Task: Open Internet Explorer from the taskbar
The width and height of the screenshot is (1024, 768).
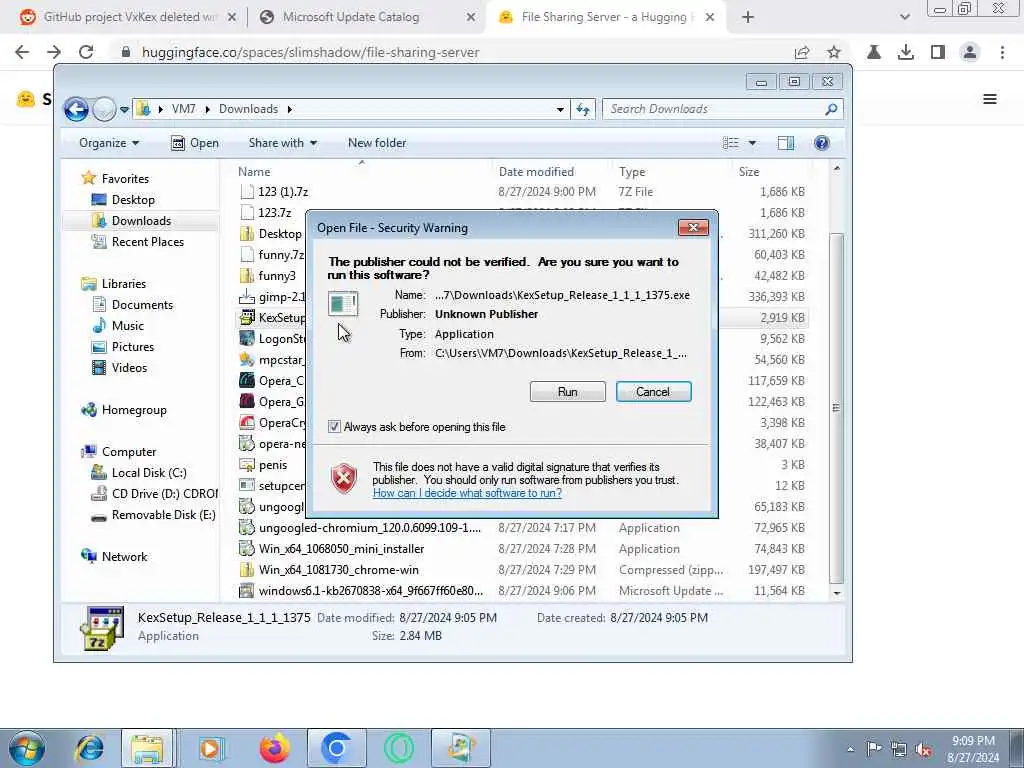Action: coord(89,748)
